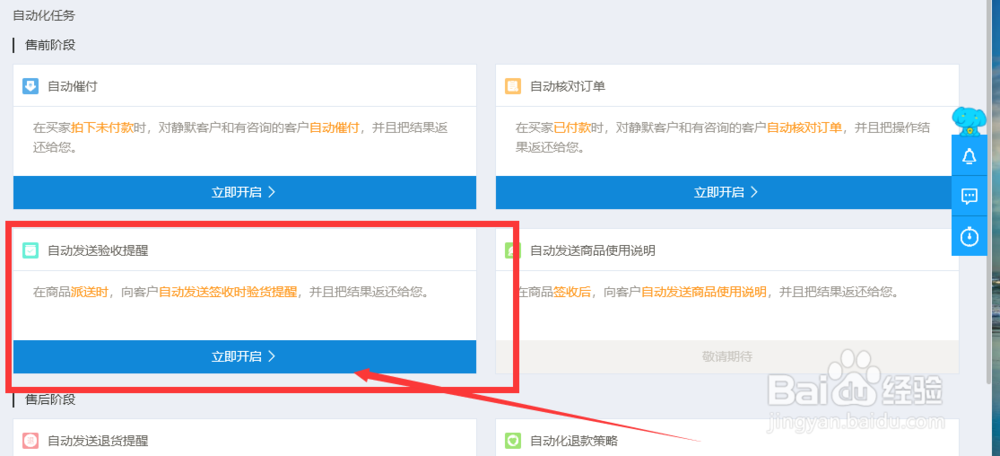Image resolution: width=1000 pixels, height=456 pixels.
Task: Click the highlighted 派送时 text
Action: pos(89,292)
